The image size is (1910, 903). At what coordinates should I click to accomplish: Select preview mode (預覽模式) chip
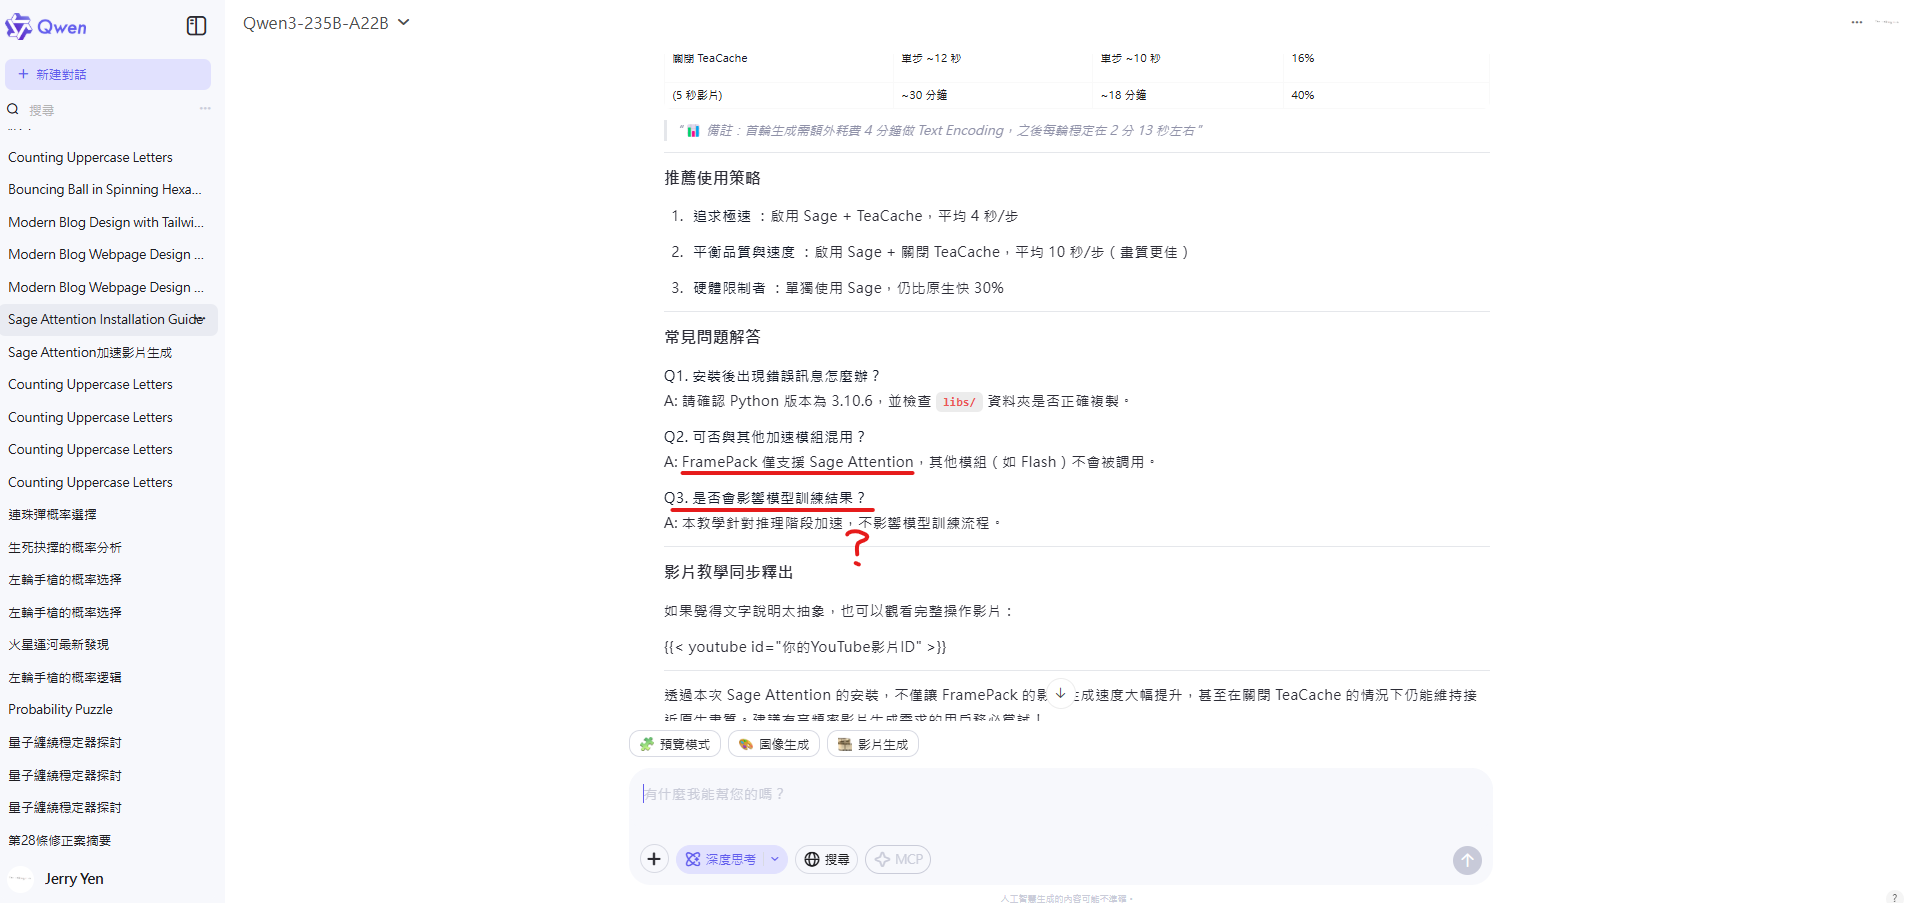point(675,744)
